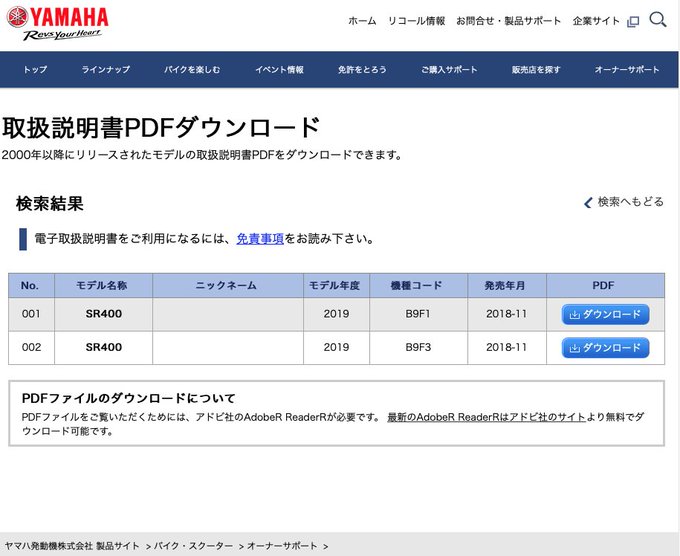Open the ラインナップ navigation tab
This screenshot has width=680, height=556.
click(106, 70)
